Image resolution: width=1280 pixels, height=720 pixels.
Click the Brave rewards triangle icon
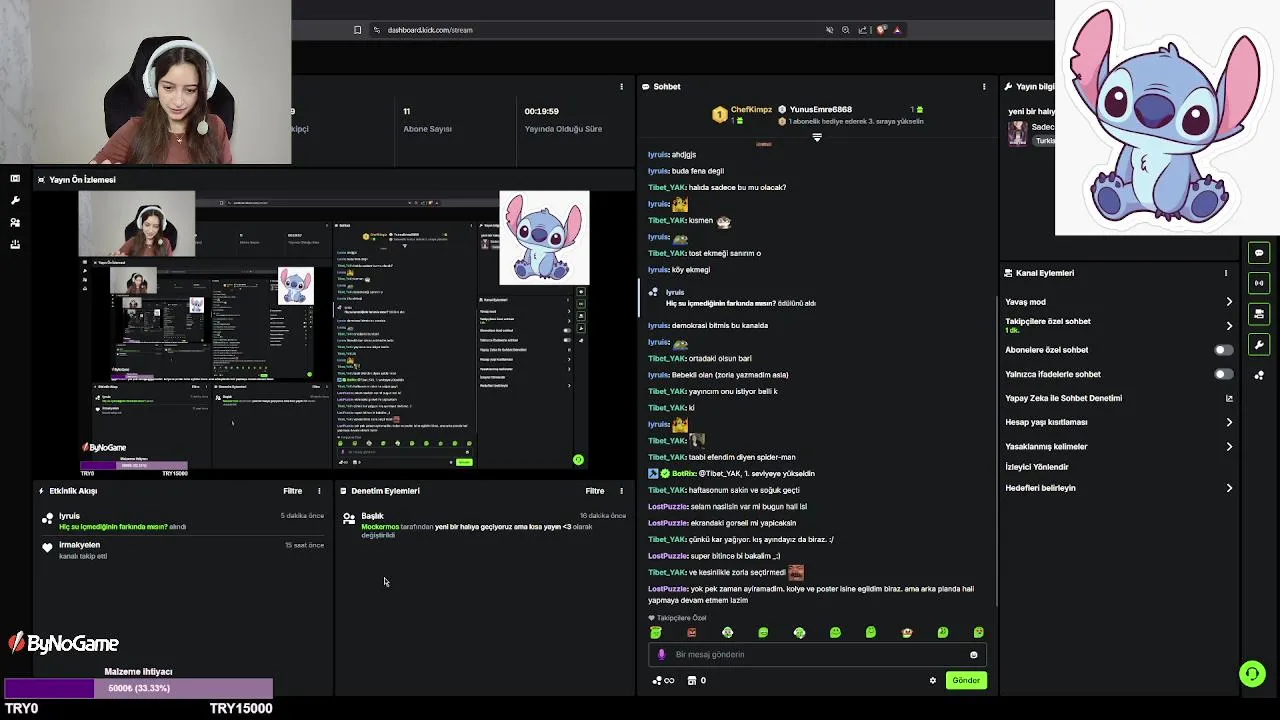(897, 30)
